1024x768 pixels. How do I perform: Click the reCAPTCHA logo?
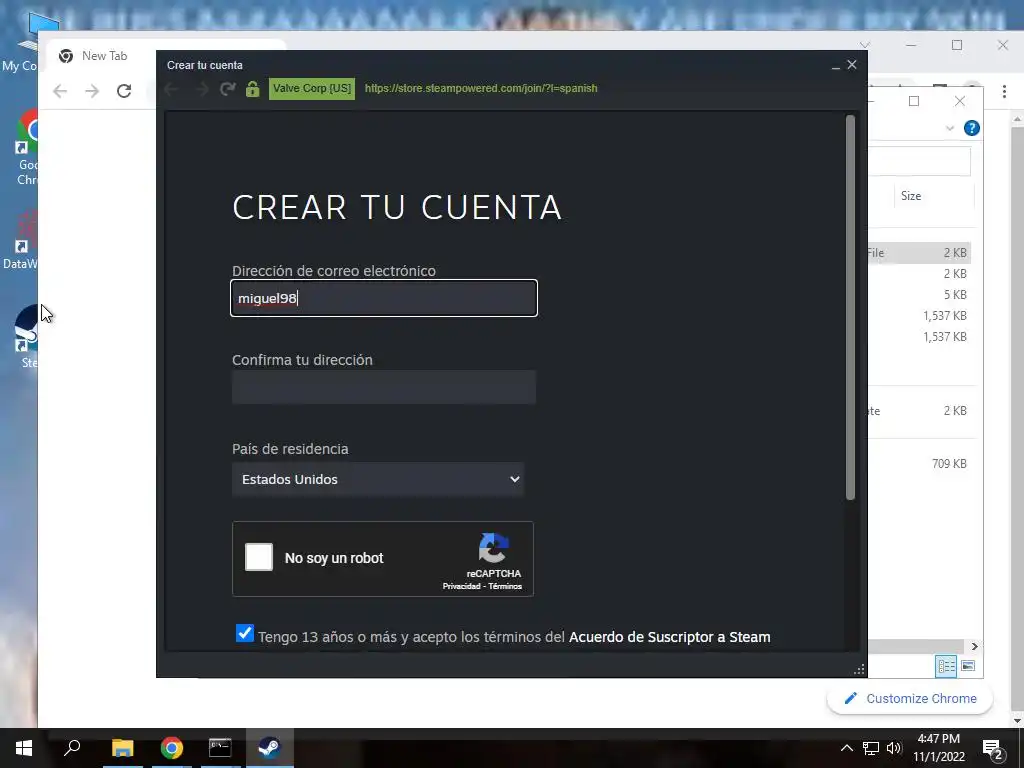(x=493, y=548)
